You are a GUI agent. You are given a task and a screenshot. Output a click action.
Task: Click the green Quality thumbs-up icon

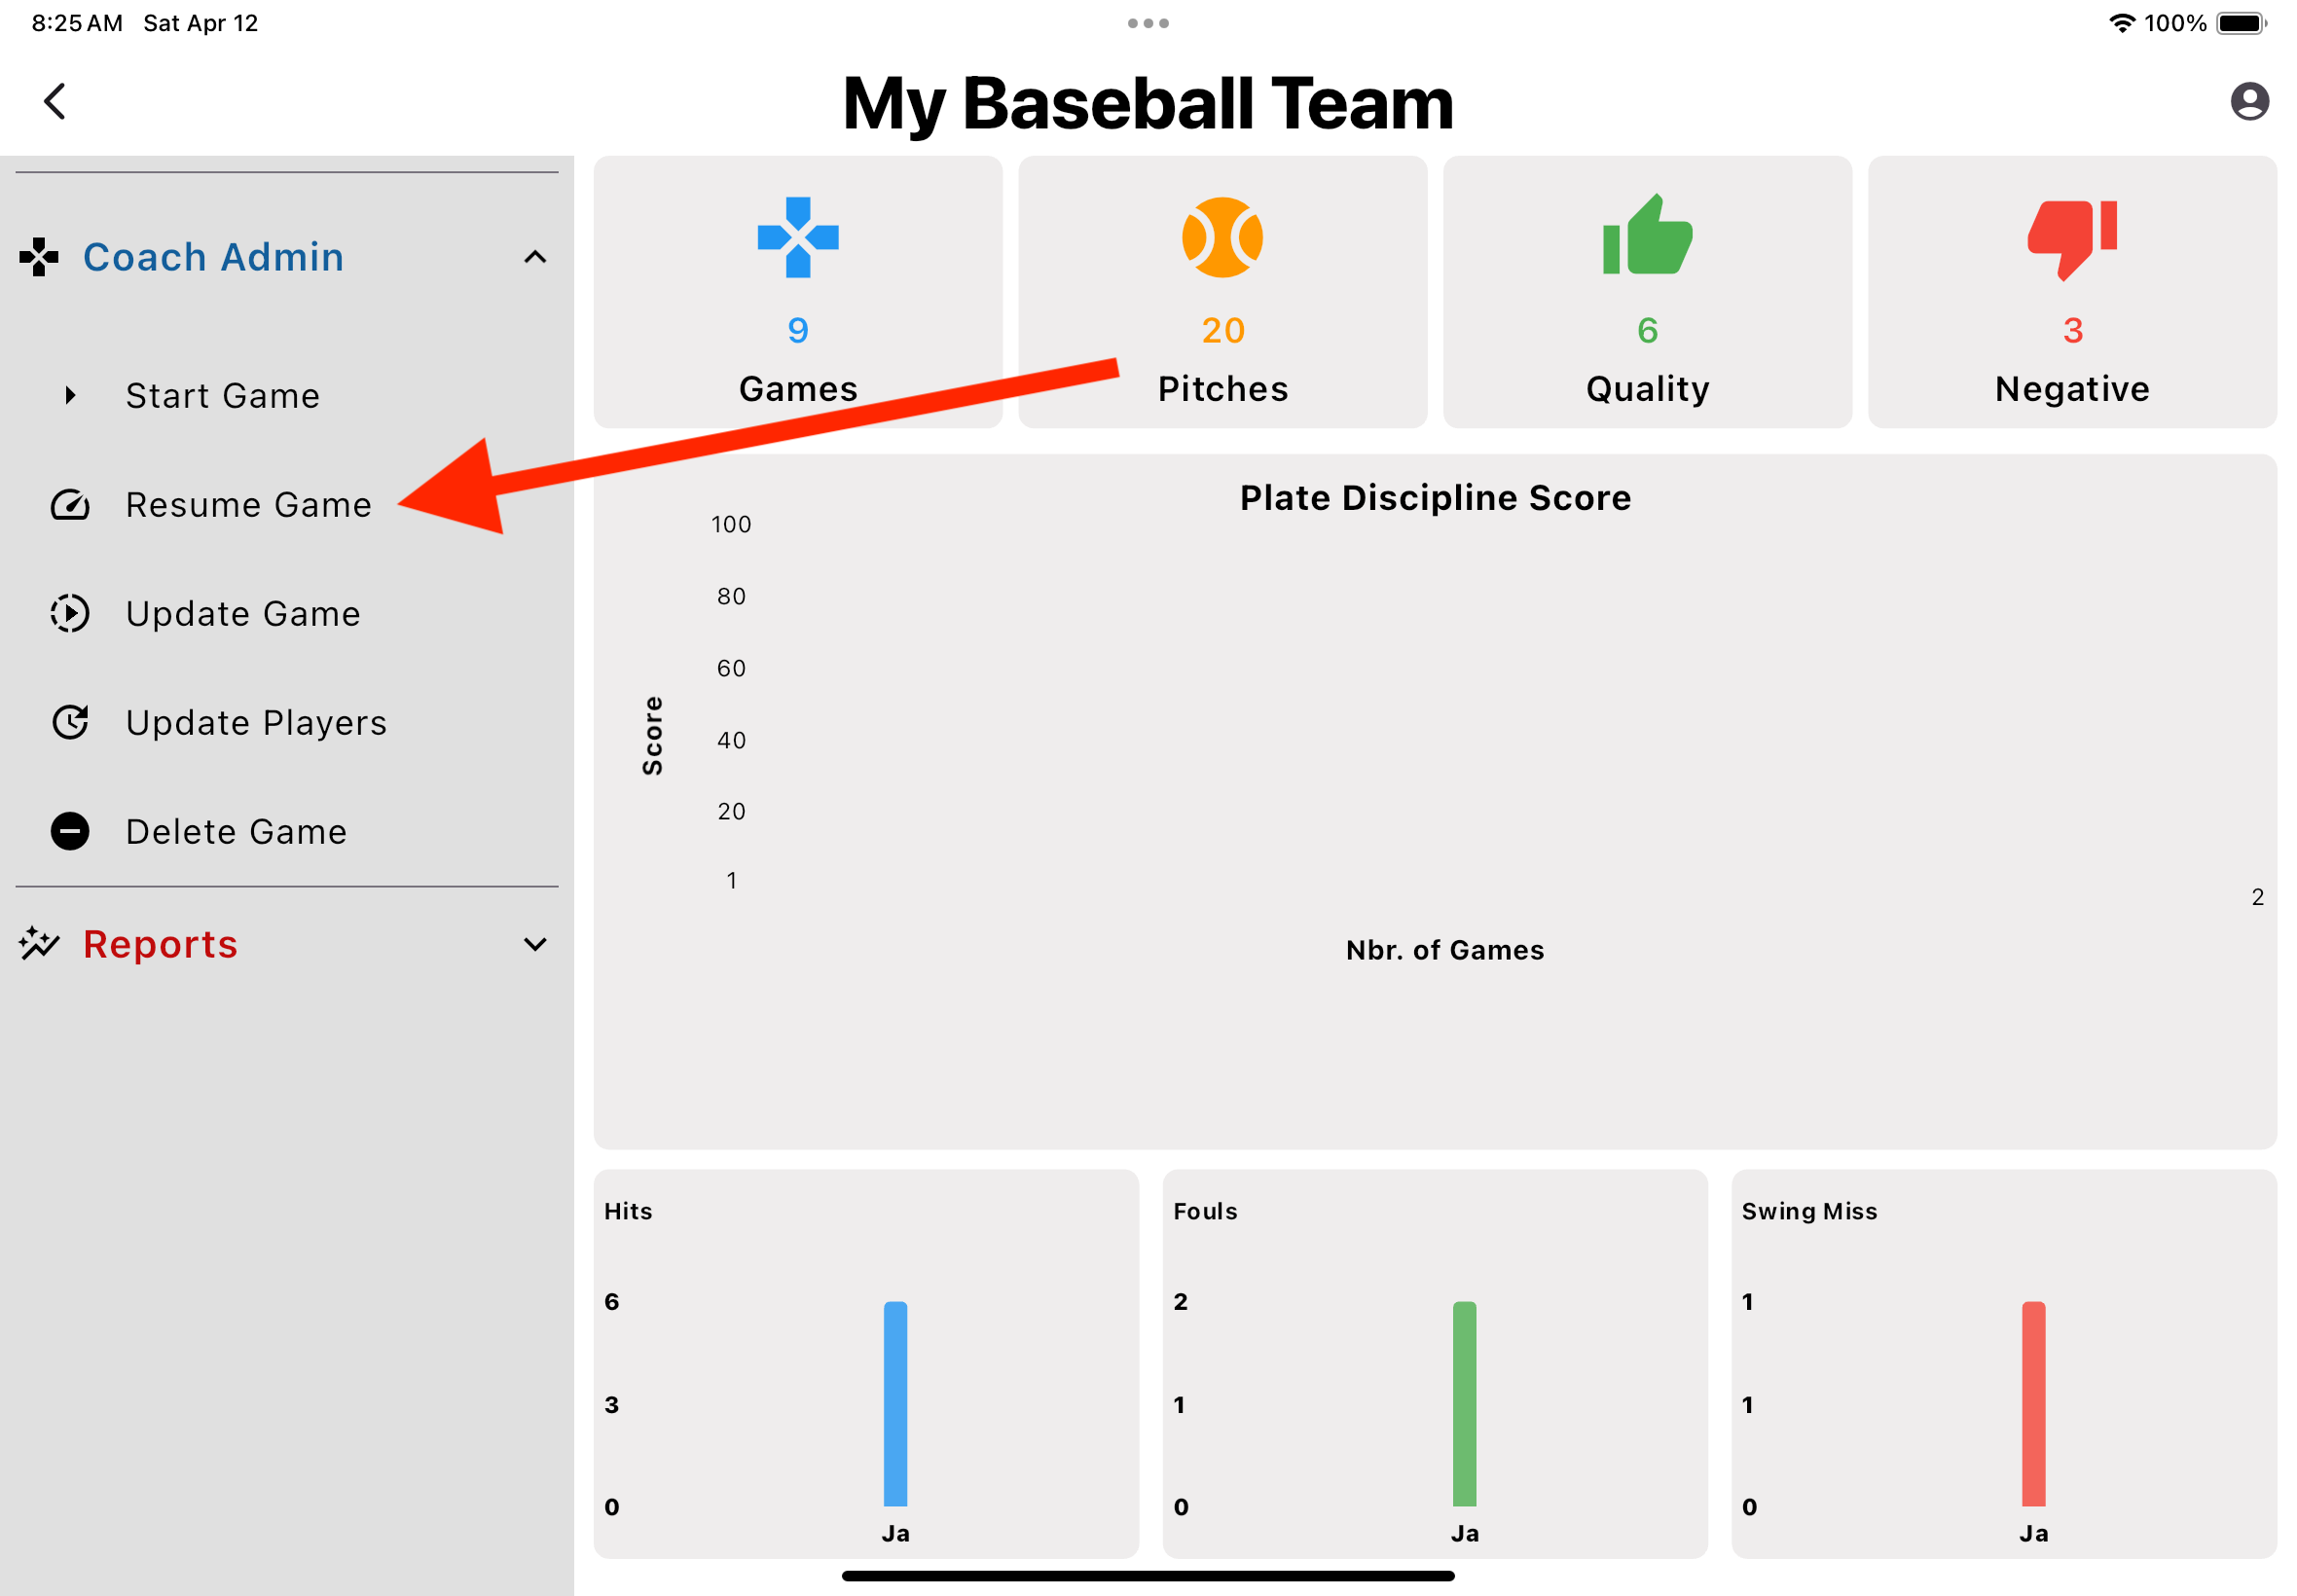[1647, 237]
